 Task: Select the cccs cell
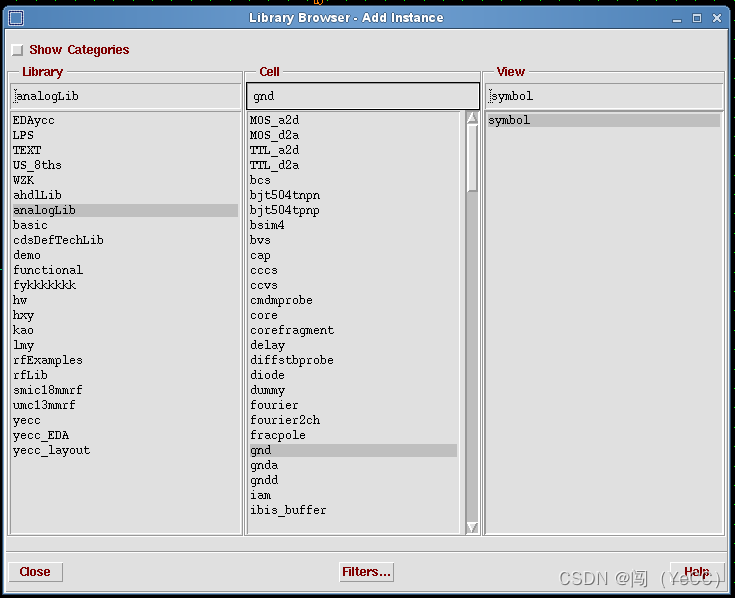264,270
